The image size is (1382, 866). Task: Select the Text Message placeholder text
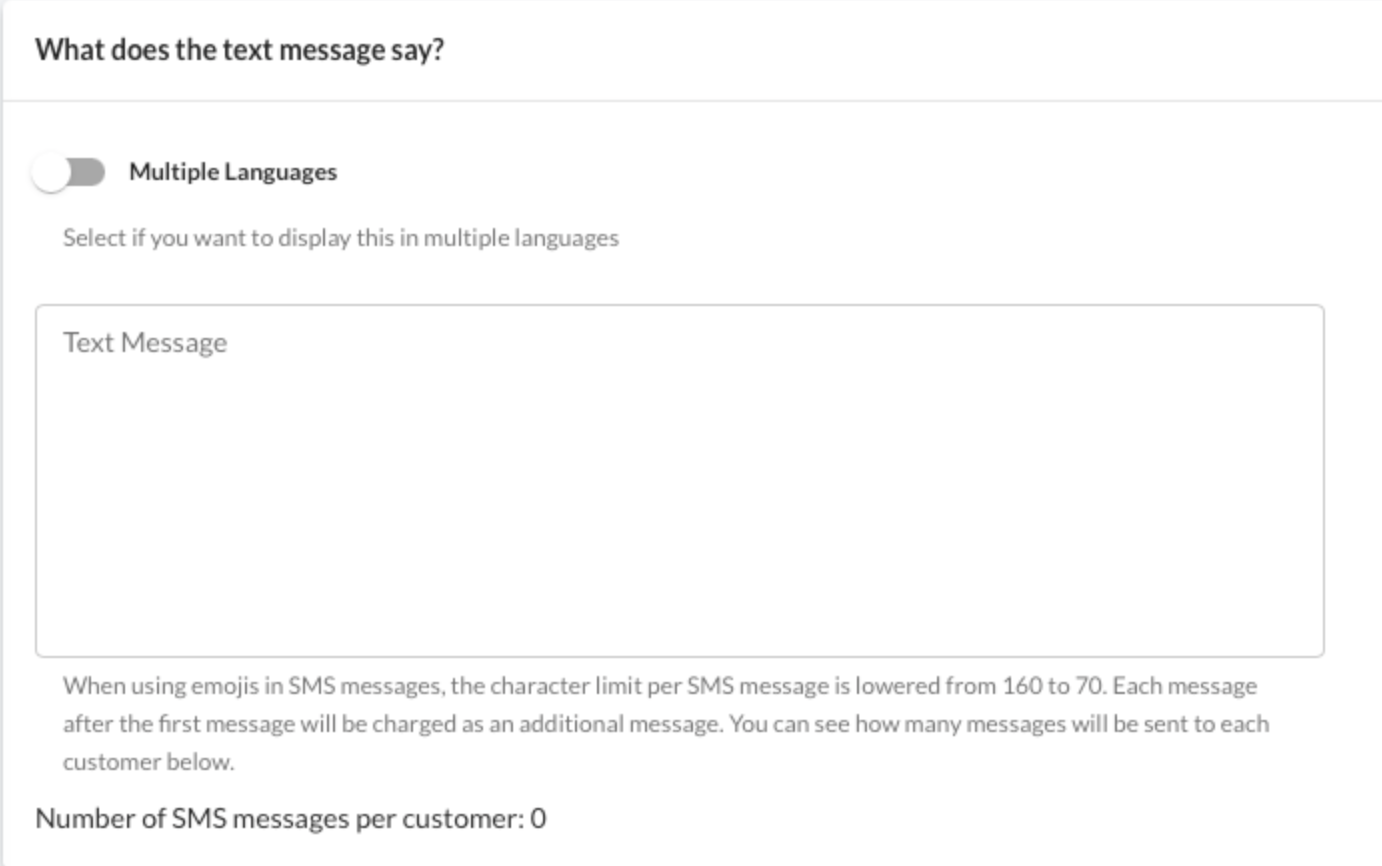(x=146, y=341)
